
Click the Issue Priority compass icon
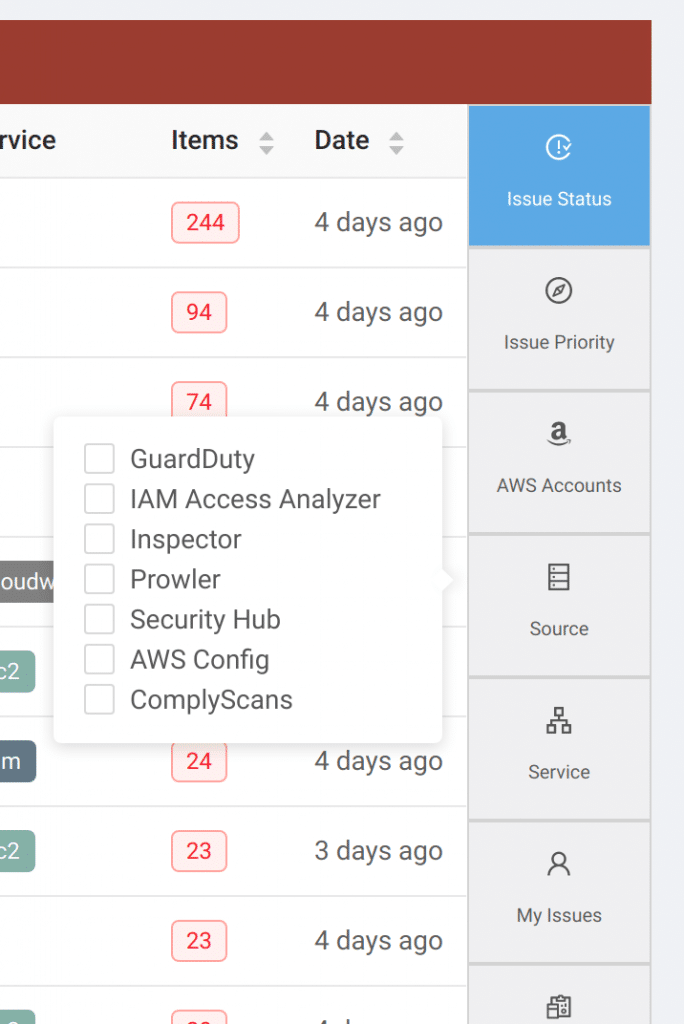(559, 291)
